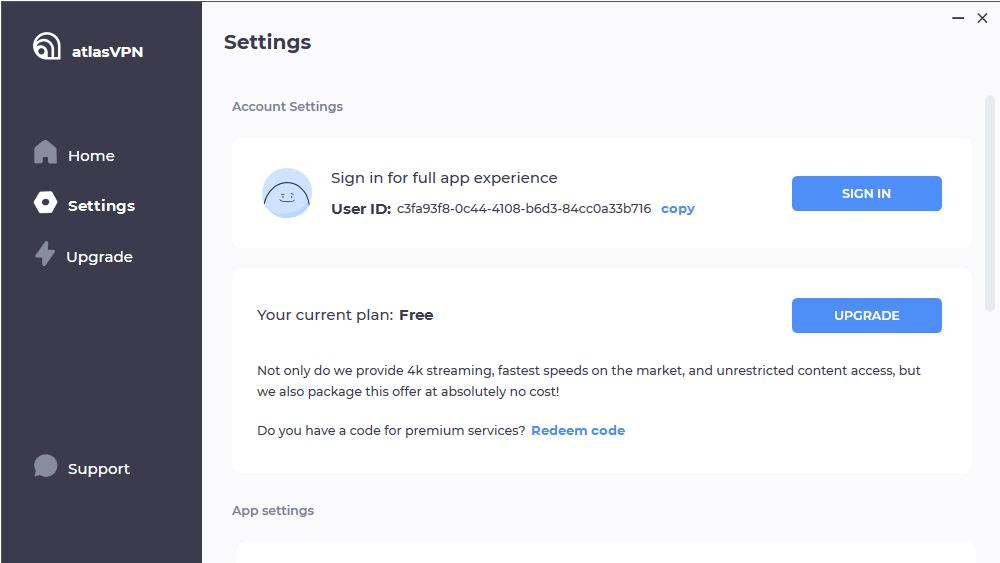Click the Settings hexagon icon
Screen dimensions: 1000x563
[x=45, y=203]
